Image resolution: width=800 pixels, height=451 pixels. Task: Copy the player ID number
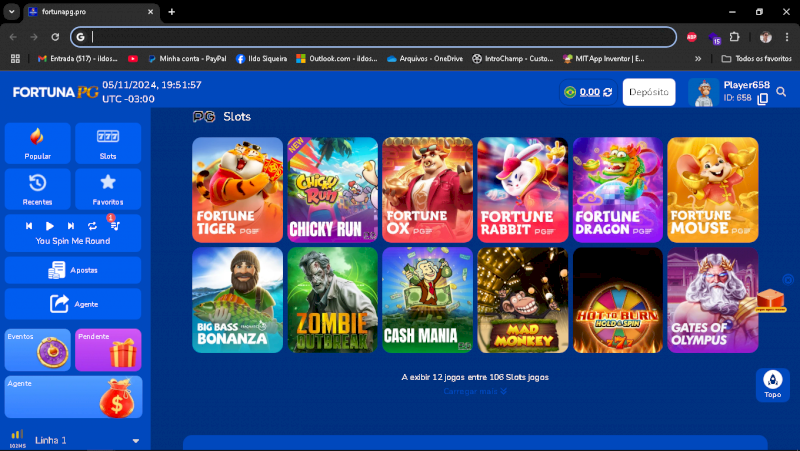coord(763,98)
